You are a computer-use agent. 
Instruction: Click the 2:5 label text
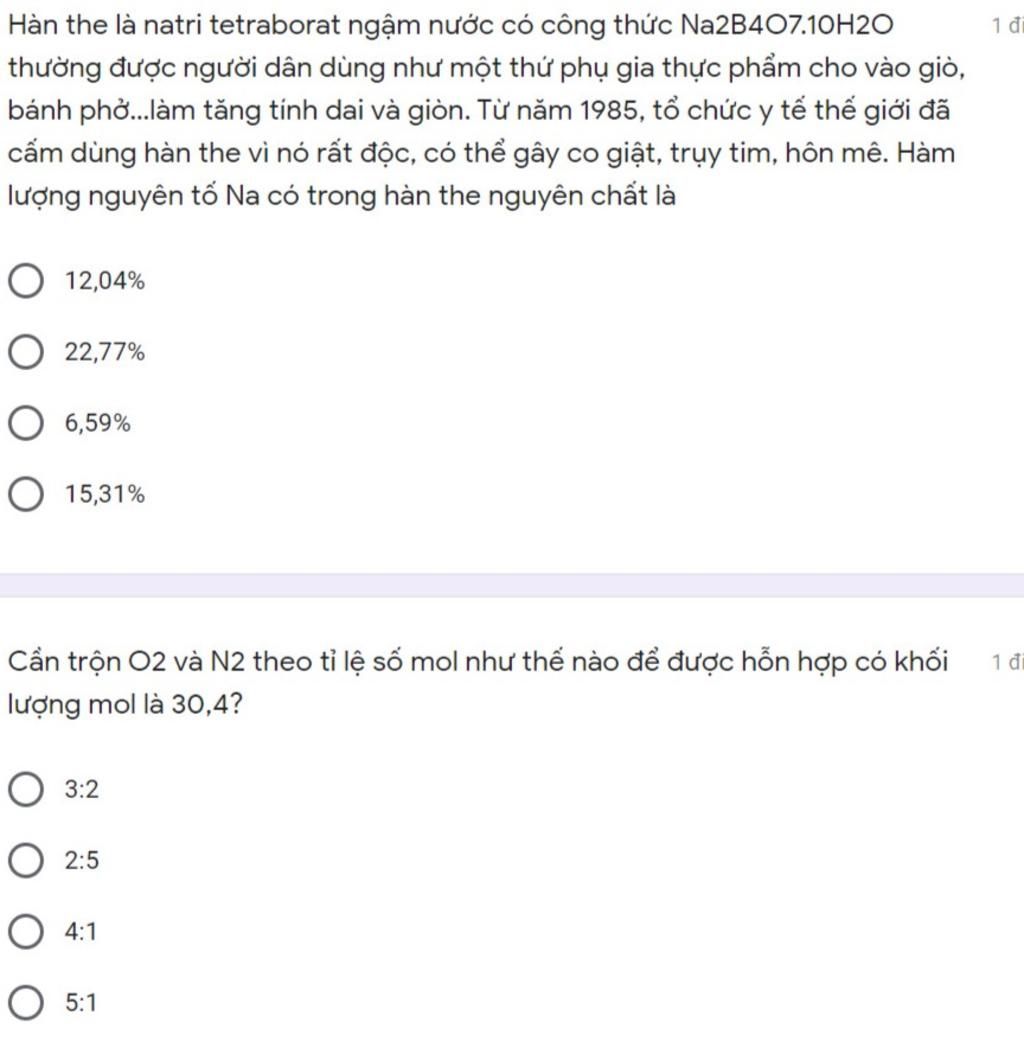(82, 860)
